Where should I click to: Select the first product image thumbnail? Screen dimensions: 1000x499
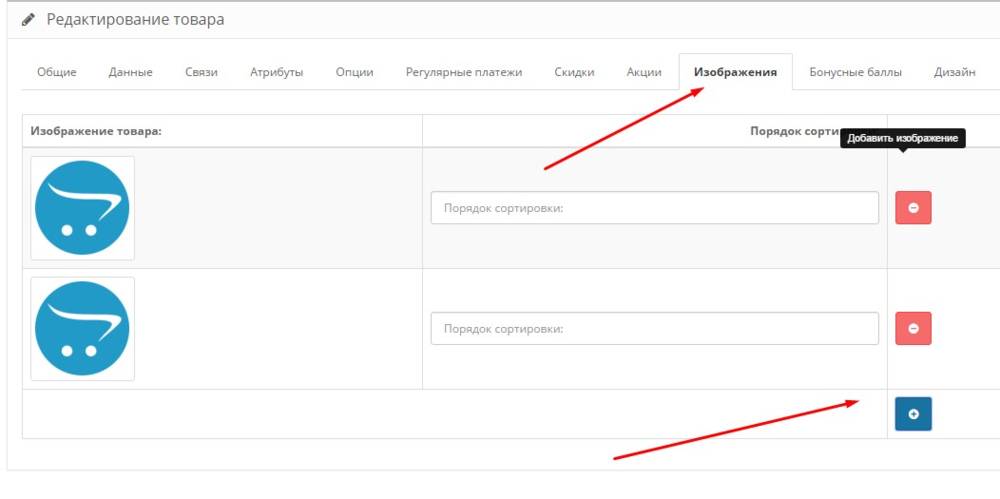[82, 208]
